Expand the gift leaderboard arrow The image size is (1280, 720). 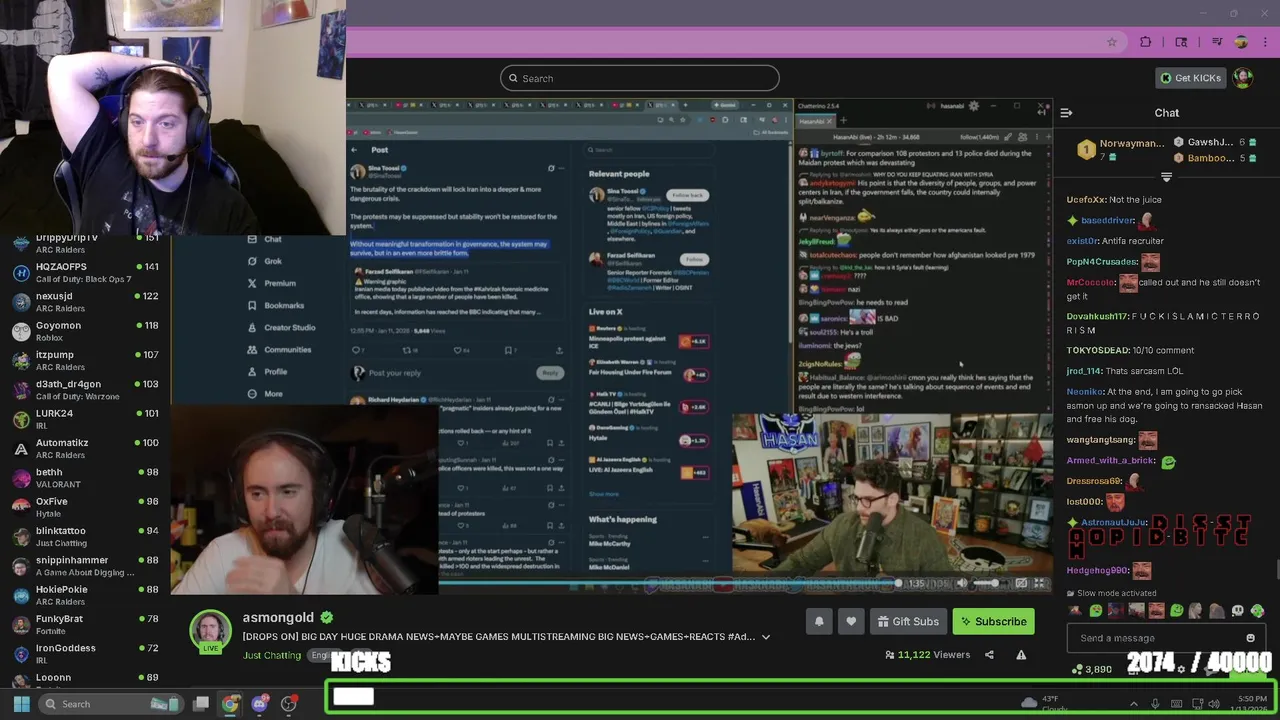click(1166, 177)
